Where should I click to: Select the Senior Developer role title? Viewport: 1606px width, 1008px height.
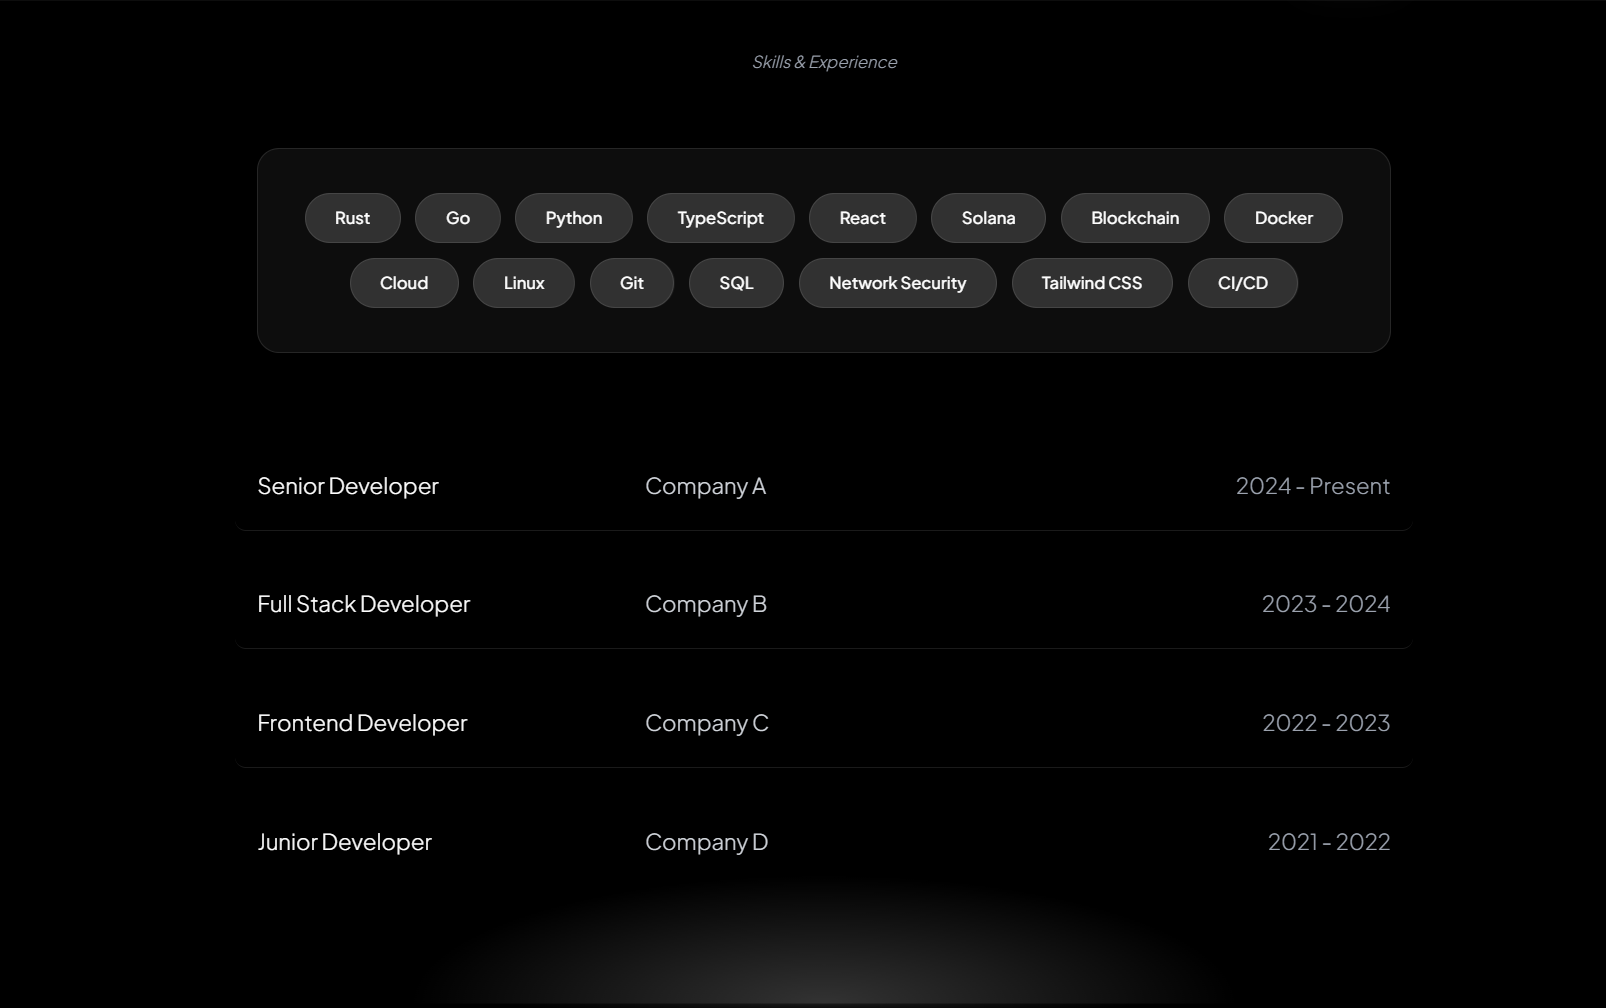(348, 486)
